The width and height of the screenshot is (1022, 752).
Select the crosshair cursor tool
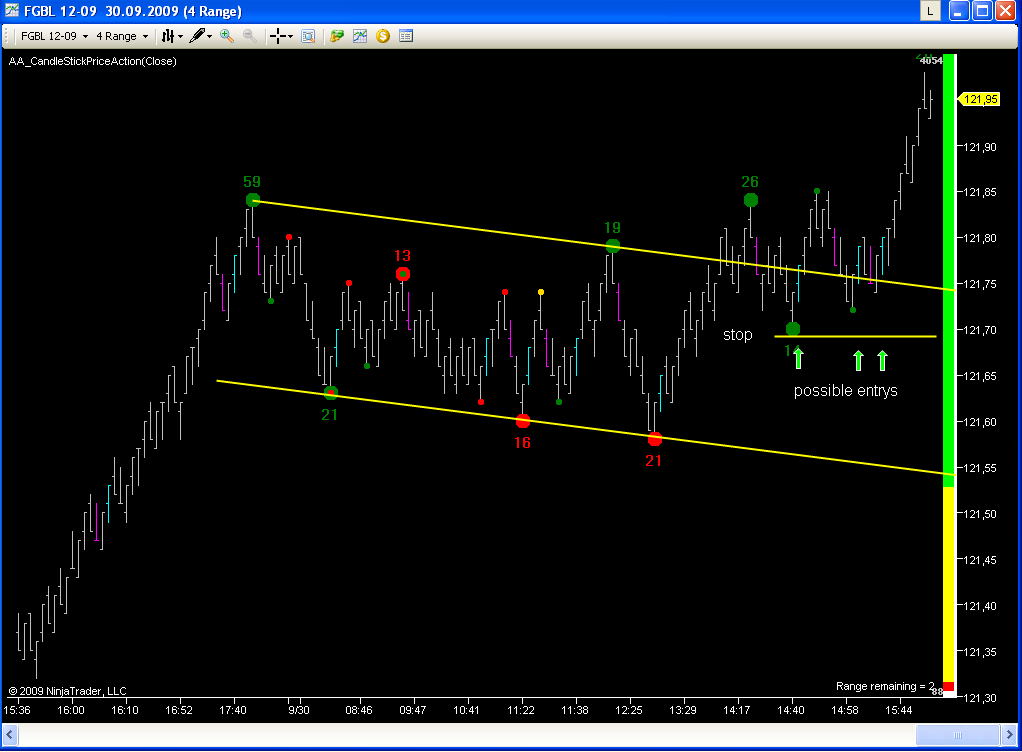[x=278, y=36]
